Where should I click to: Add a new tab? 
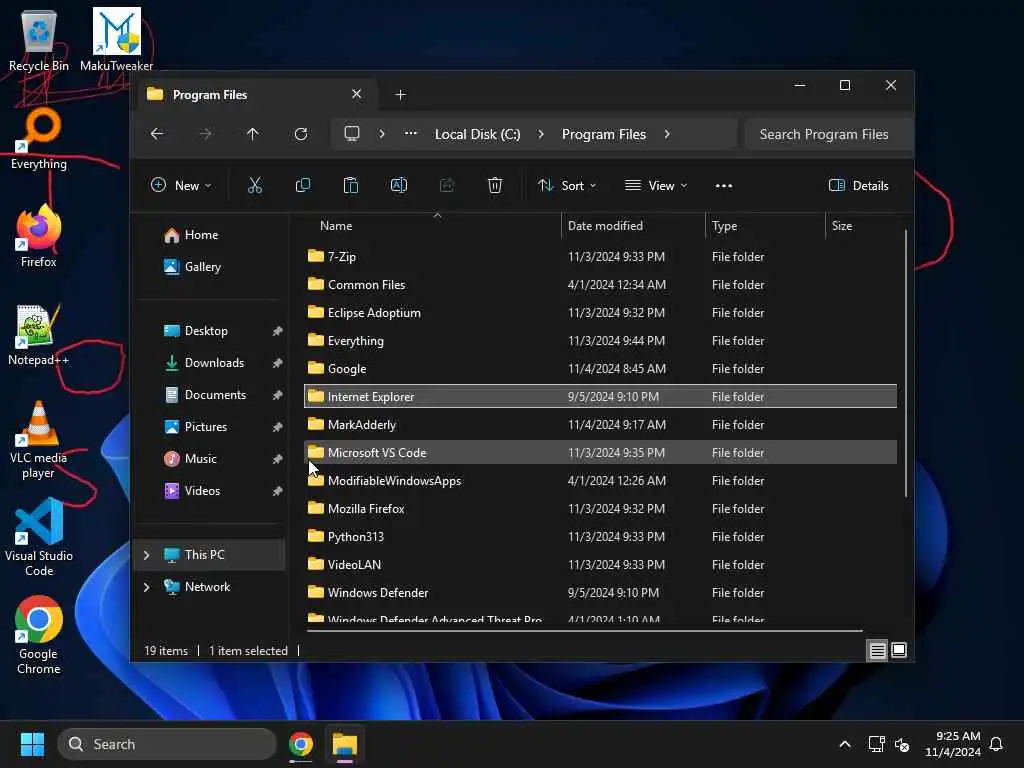(x=400, y=95)
